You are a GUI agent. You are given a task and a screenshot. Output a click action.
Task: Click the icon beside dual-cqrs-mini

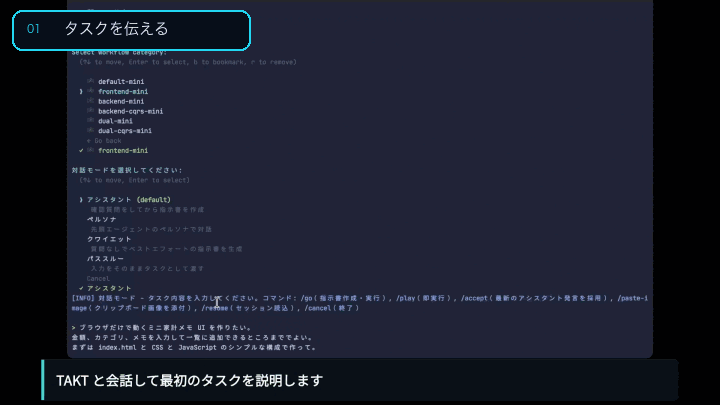click(x=90, y=130)
